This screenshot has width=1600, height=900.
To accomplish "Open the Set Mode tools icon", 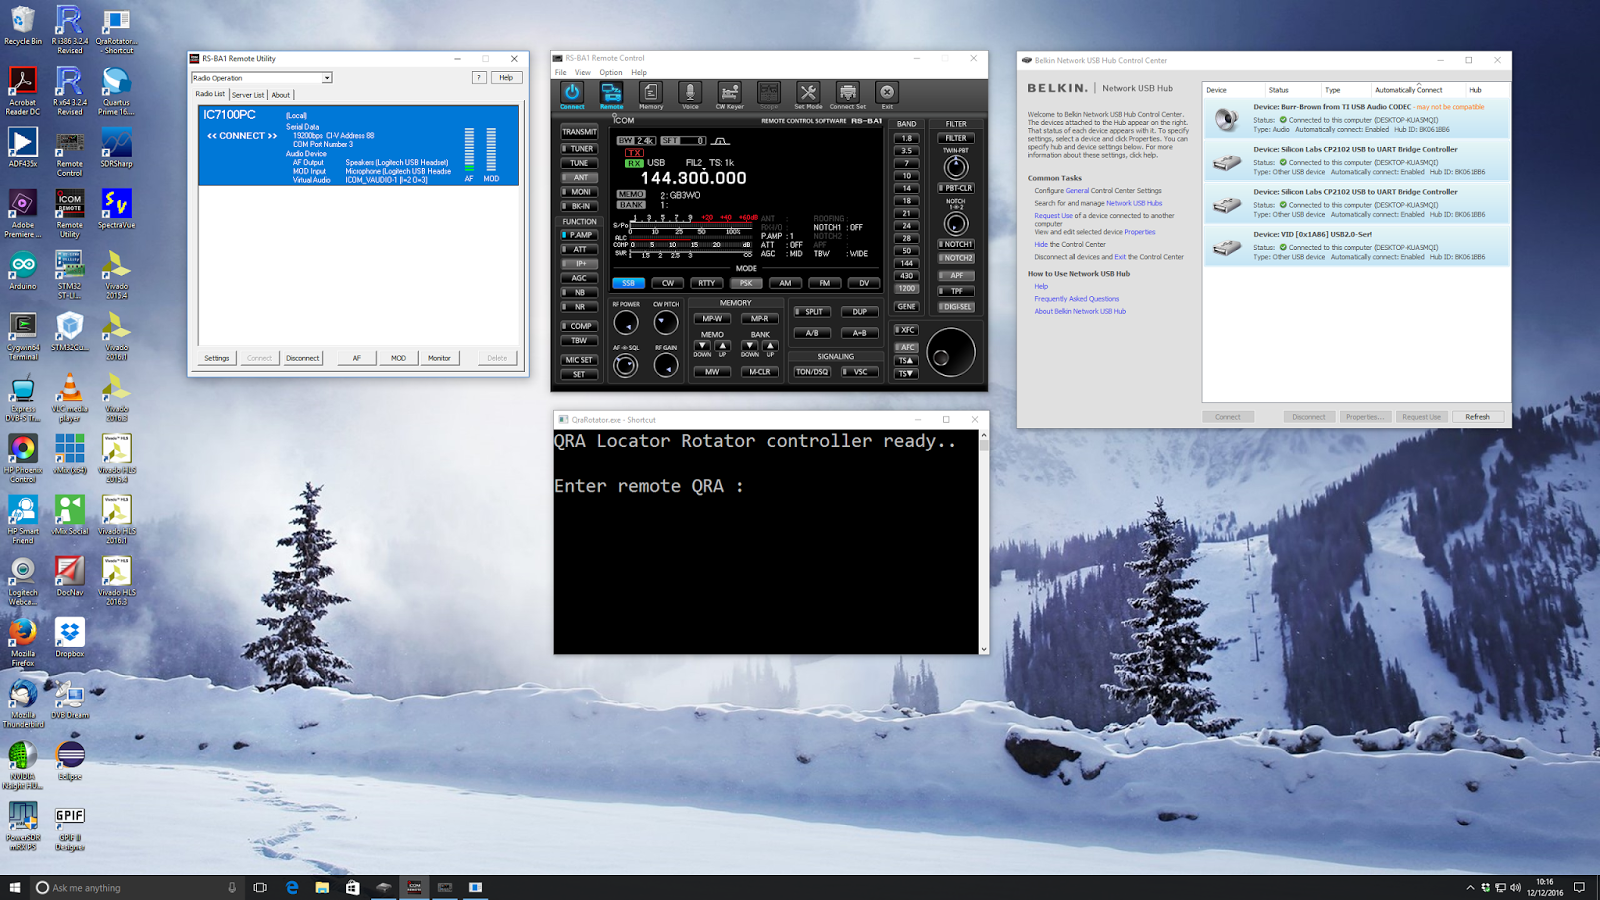I will [x=808, y=95].
